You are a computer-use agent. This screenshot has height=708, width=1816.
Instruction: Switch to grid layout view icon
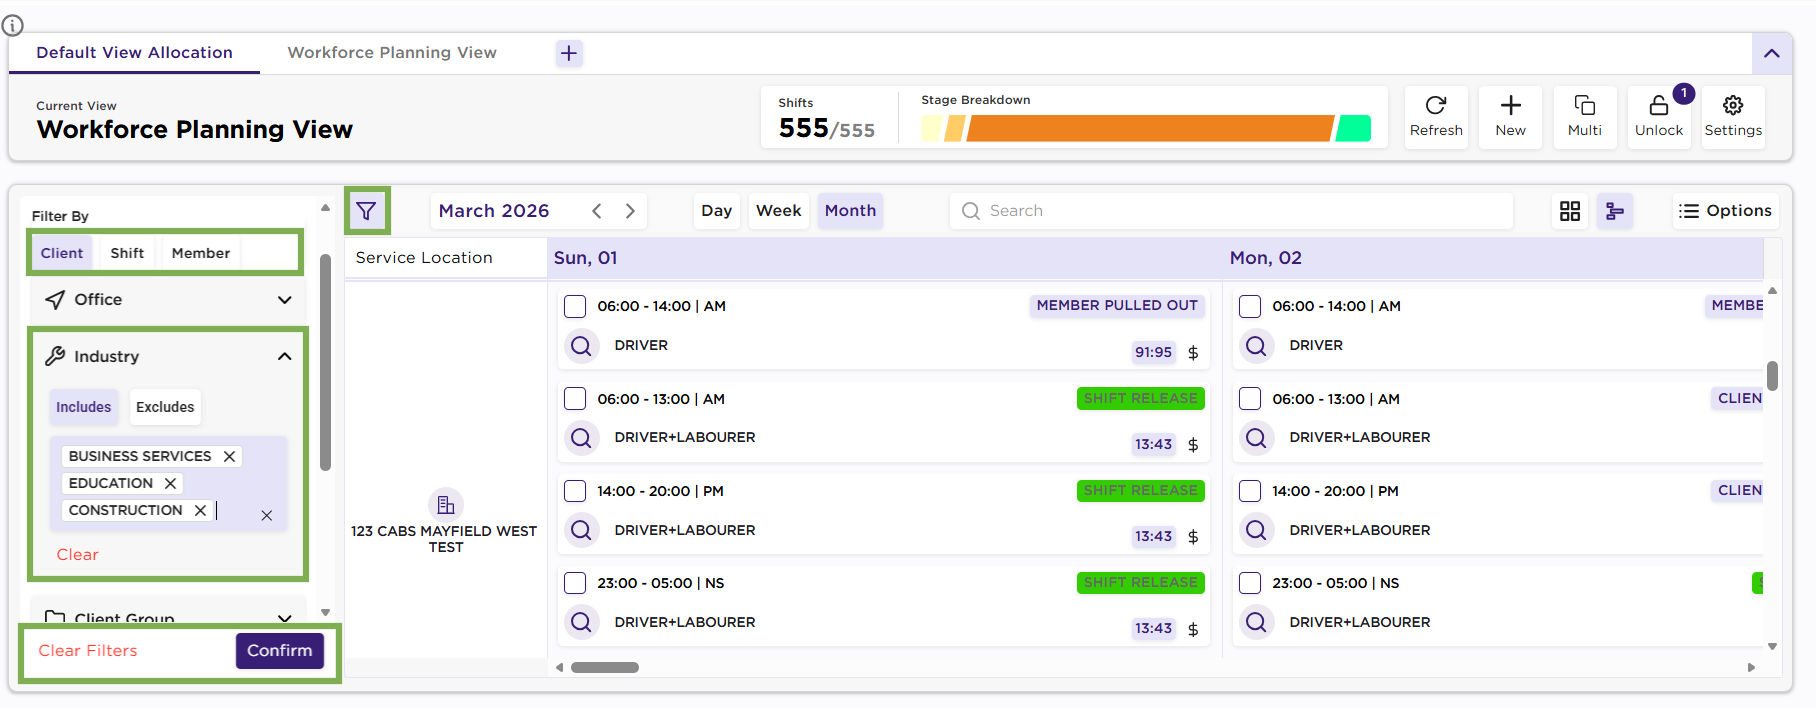1569,211
